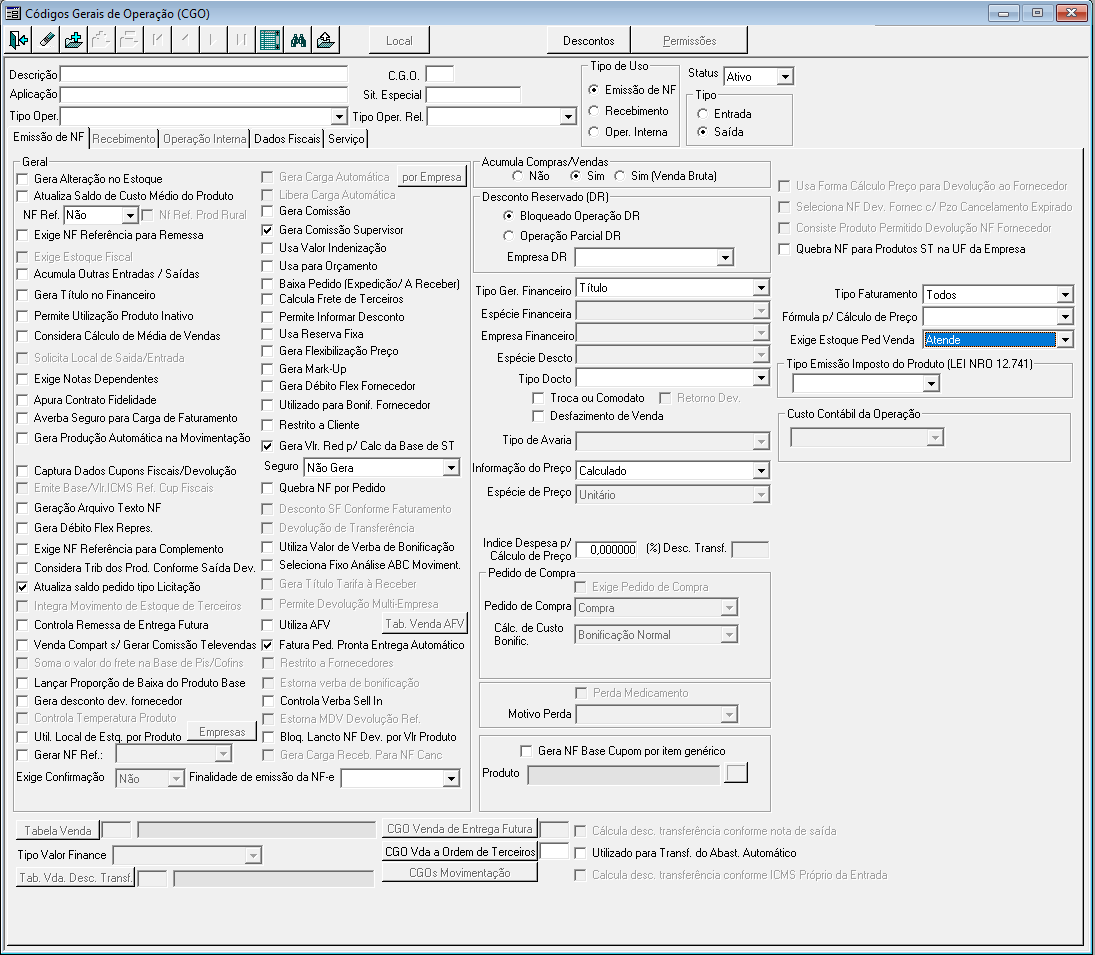
Task: Click the greyed-out folder icon after the add icon
Action: [101, 40]
